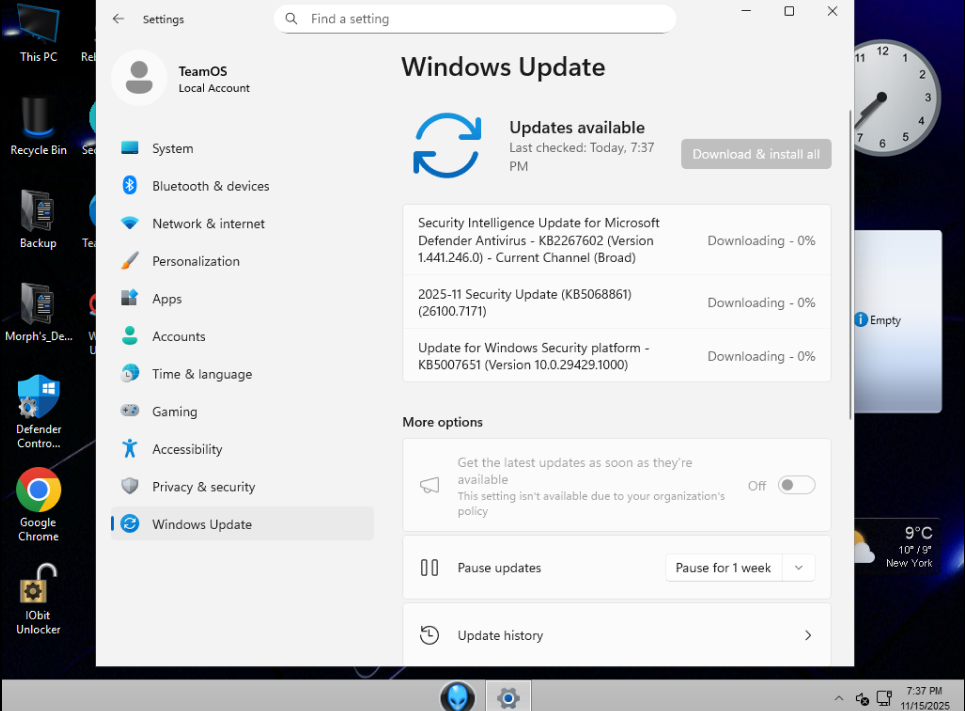Viewport: 965px width, 711px height.
Task: Switch to Gaming section
Action: [x=242, y=411]
